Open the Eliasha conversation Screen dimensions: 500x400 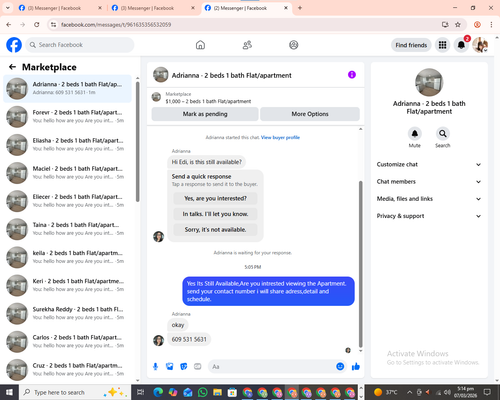pyautogui.click(x=67, y=145)
